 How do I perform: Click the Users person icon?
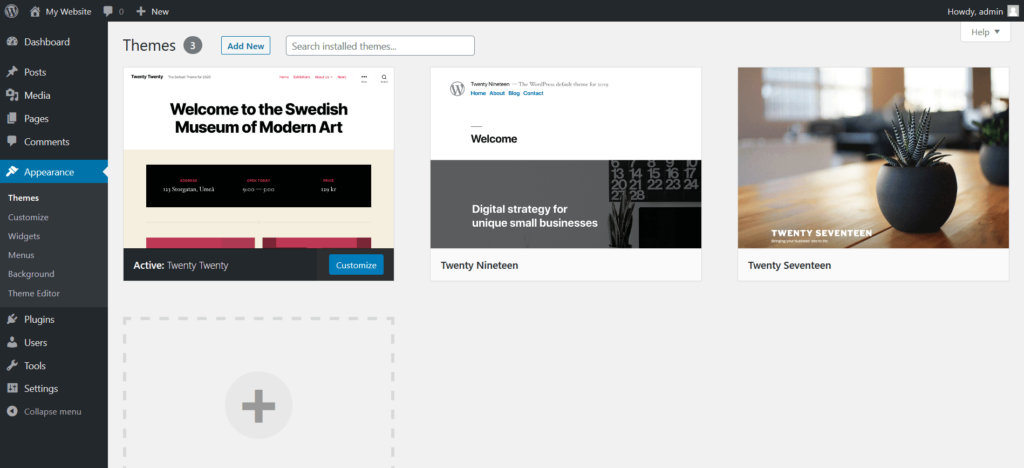click(x=12, y=342)
